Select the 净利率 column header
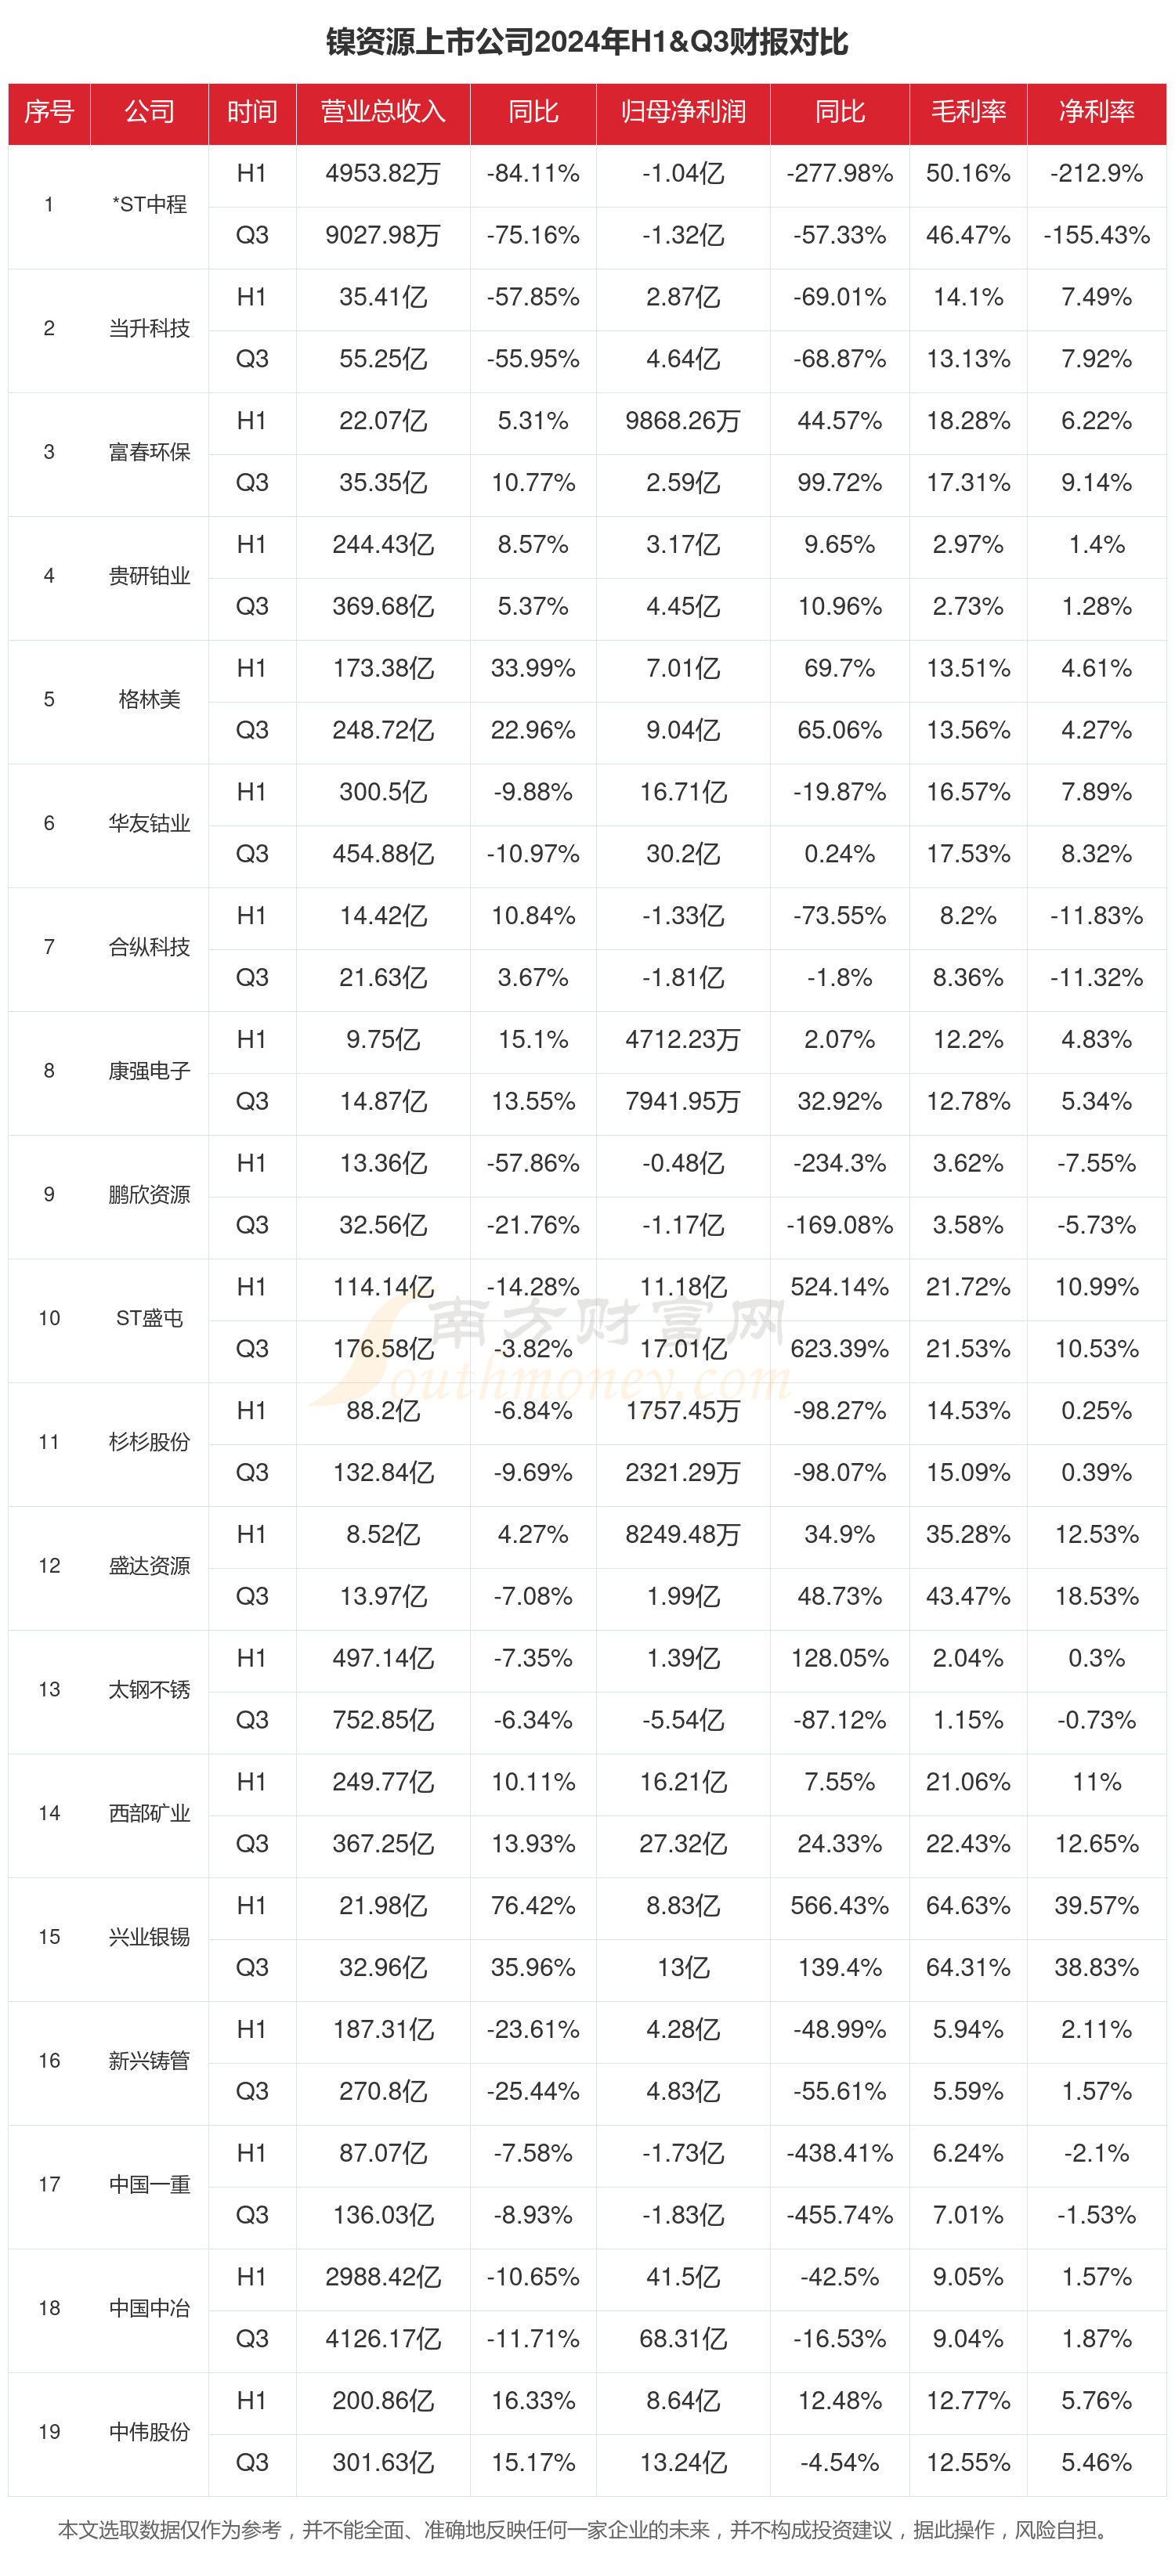Viewport: 1175px width, 2576px height. pyautogui.click(x=1096, y=112)
